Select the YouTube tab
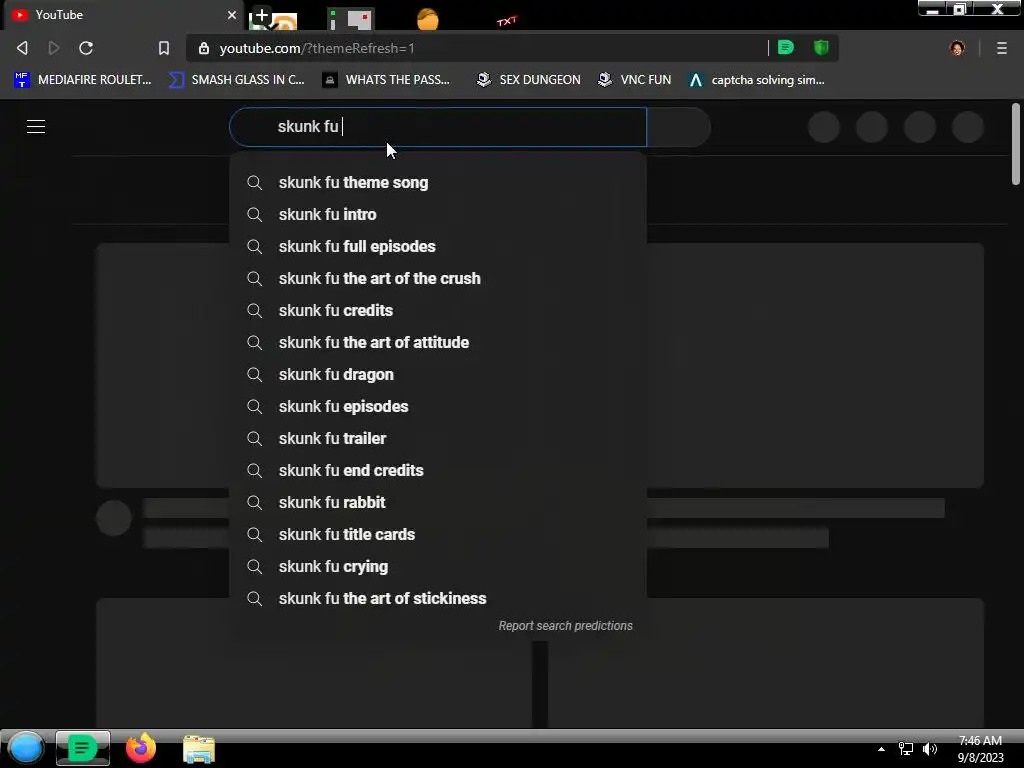 124,14
